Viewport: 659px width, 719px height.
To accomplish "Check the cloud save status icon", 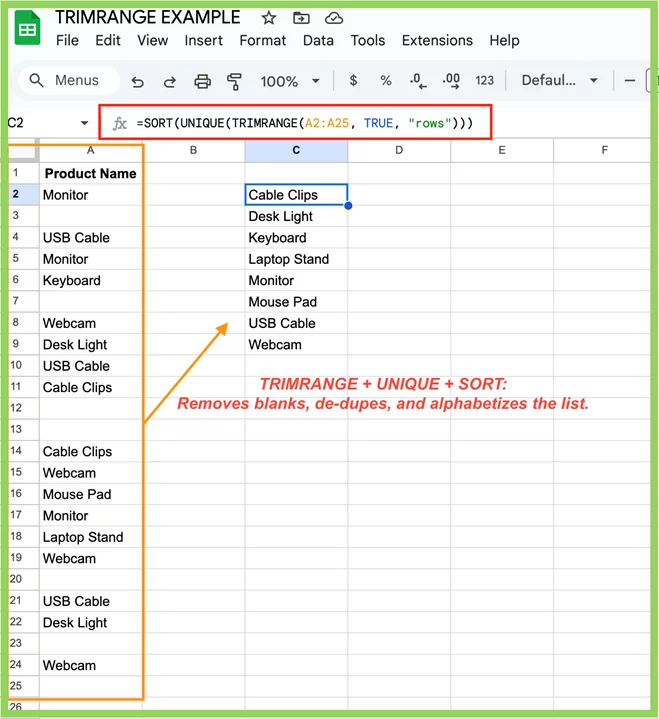I will point(334,18).
